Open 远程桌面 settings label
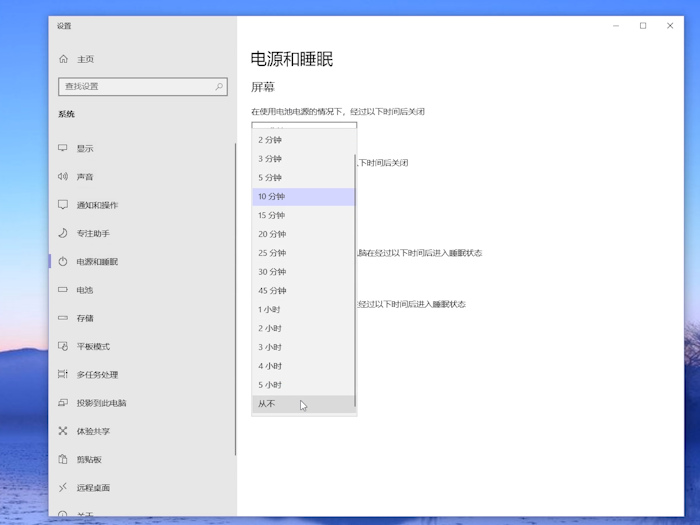700x525 pixels. coord(93,488)
